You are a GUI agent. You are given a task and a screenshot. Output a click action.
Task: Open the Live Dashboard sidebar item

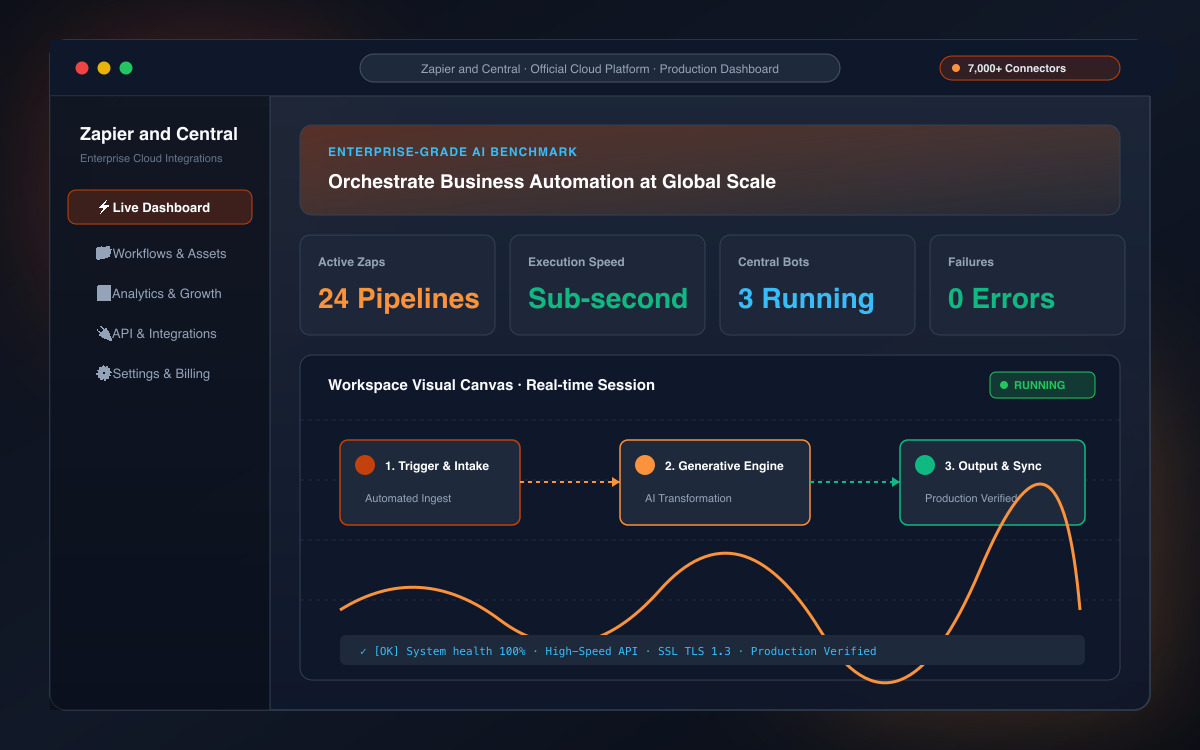pos(160,207)
